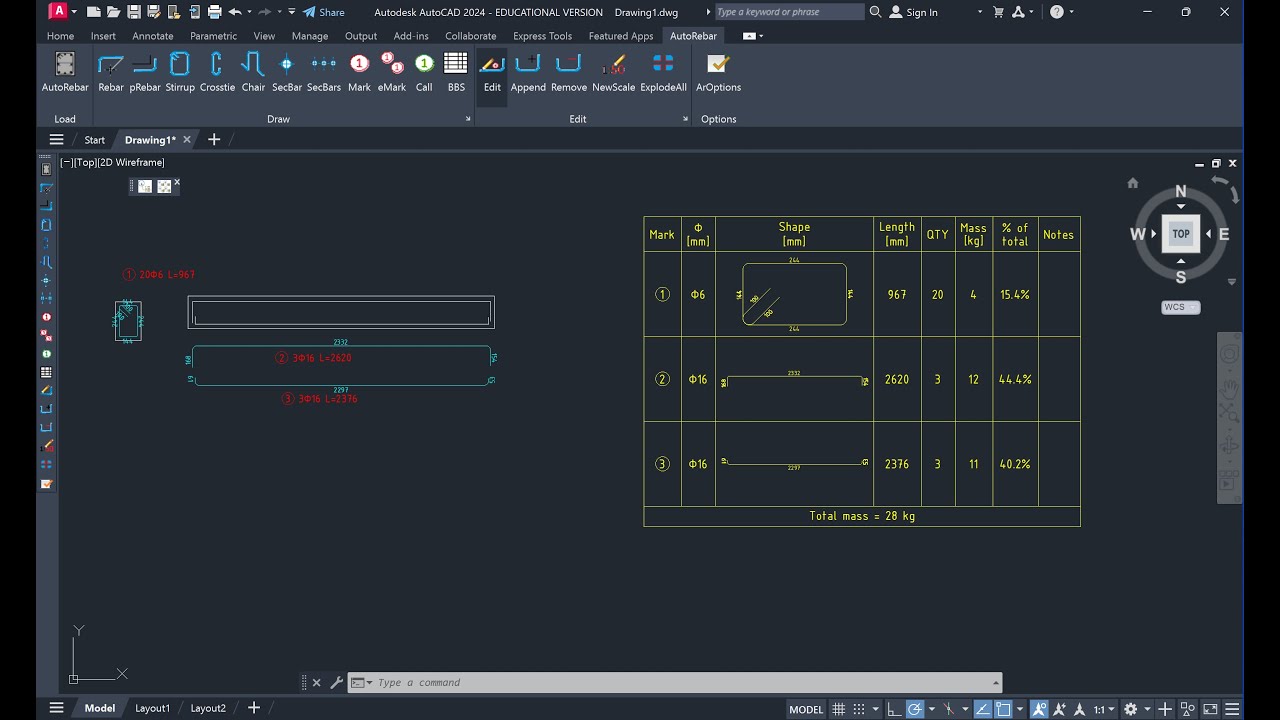Switch to the Parametric ribbon tab
Screen dimensions: 1280x720
(x=213, y=36)
